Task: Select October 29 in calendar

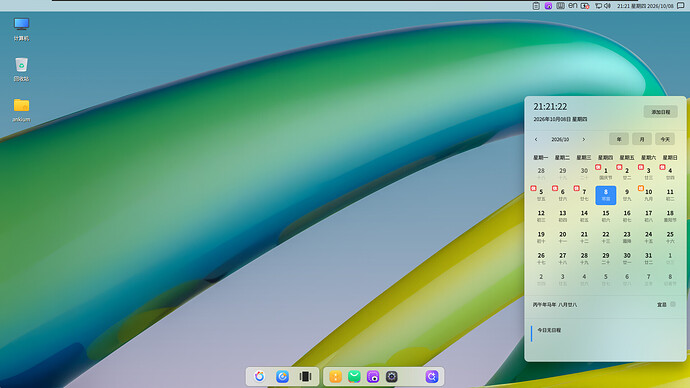Action: [x=606, y=258]
